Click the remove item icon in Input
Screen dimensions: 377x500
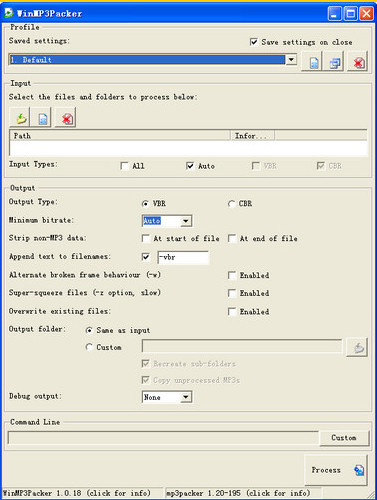tap(66, 117)
